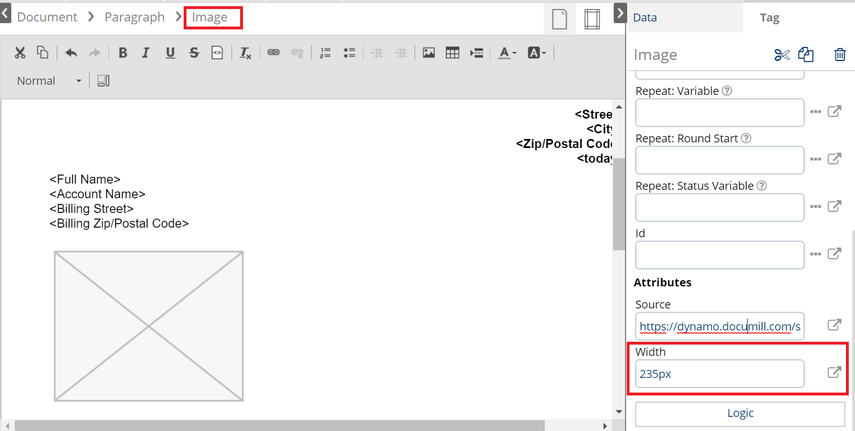Open the text color dropdown

pyautogui.click(x=507, y=53)
